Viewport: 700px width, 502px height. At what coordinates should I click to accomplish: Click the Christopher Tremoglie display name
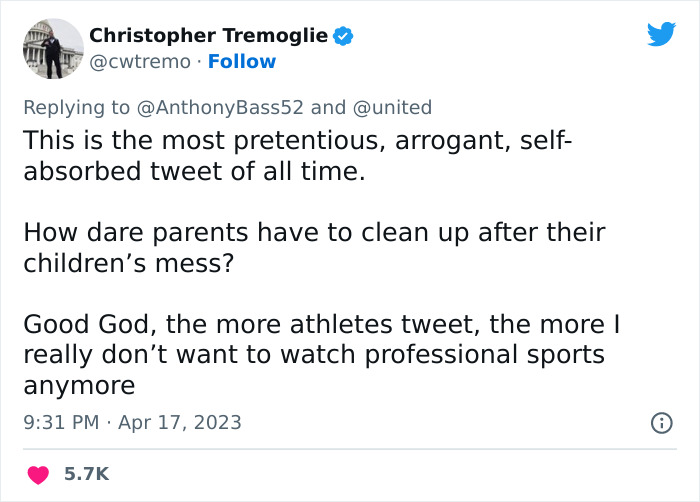point(208,36)
